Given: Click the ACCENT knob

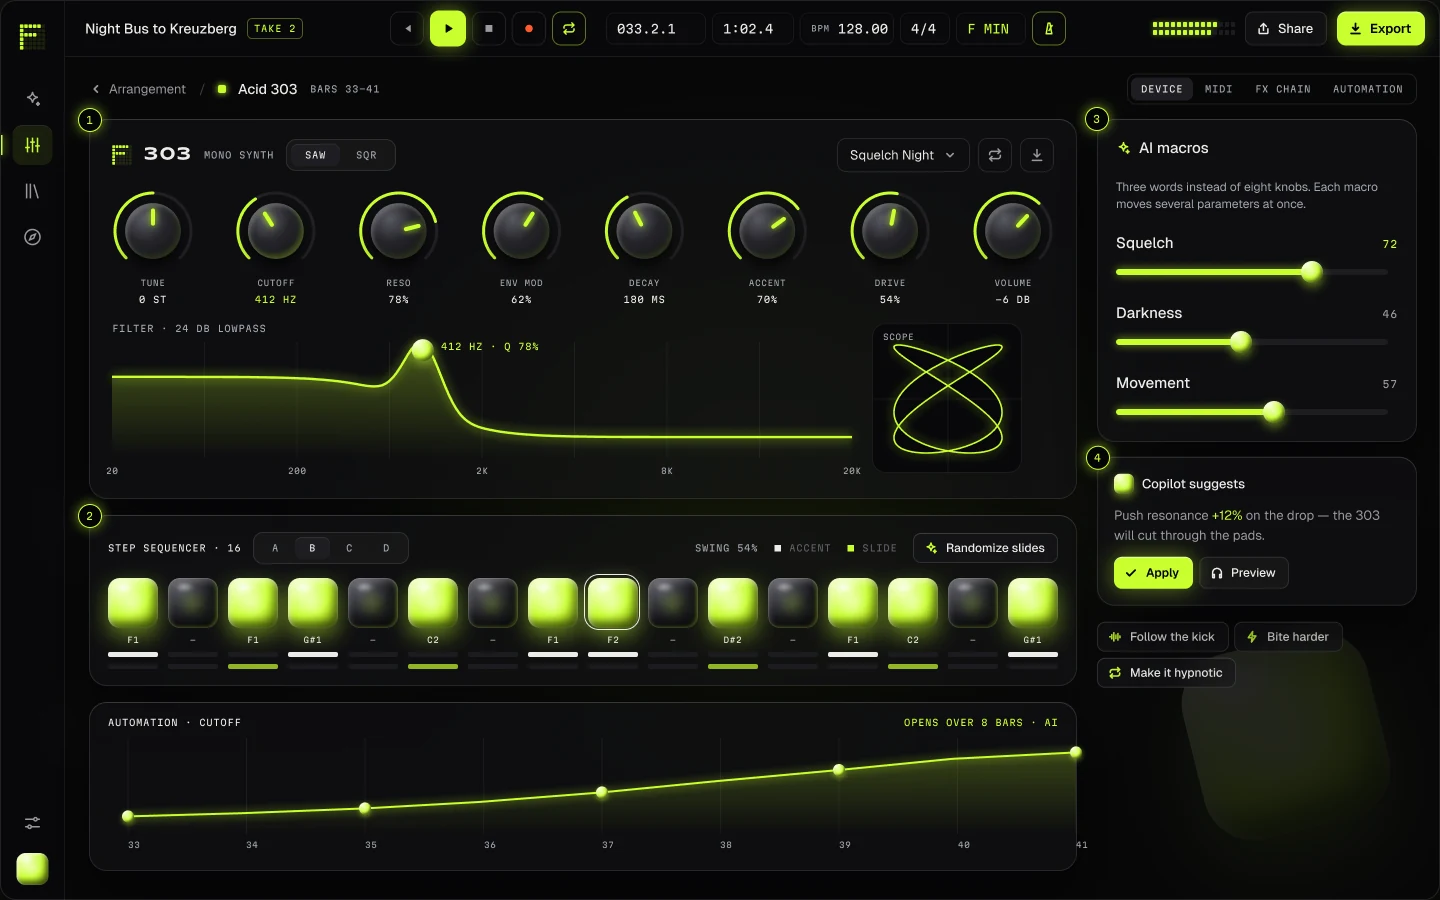Looking at the screenshot, I should [x=767, y=230].
